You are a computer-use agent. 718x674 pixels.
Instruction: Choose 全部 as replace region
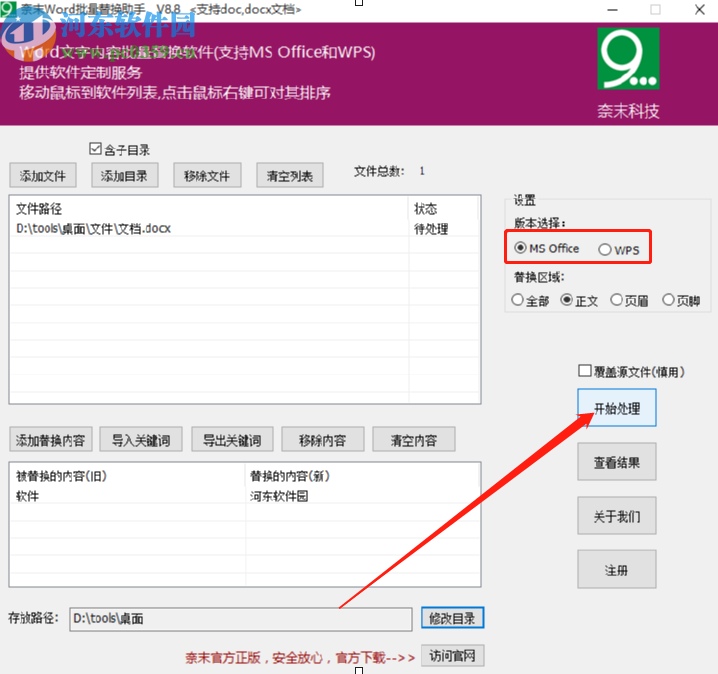[517, 300]
